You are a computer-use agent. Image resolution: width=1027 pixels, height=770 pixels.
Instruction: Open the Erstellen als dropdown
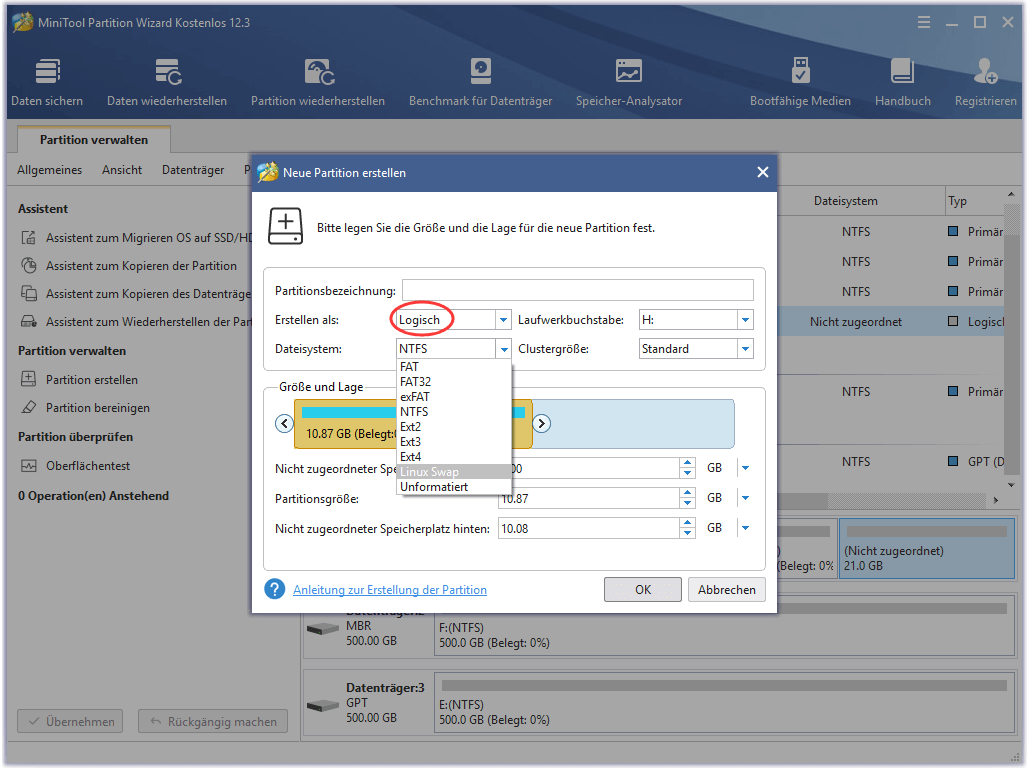(503, 320)
